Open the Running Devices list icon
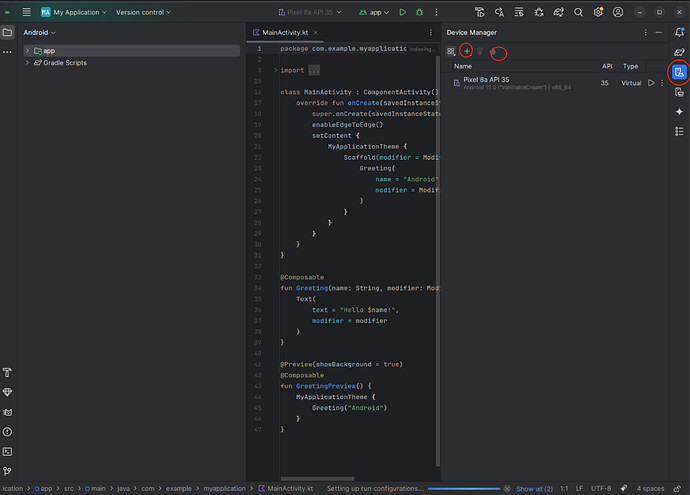The height and width of the screenshot is (495, 690). click(519, 12)
